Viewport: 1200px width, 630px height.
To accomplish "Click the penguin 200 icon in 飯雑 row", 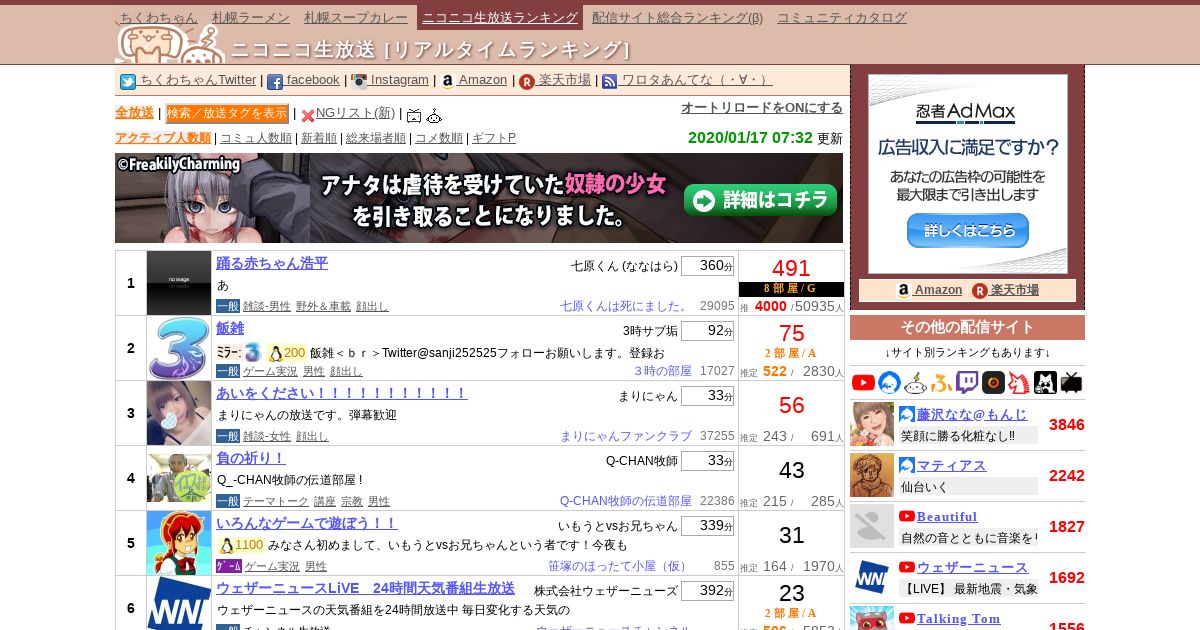I will pyautogui.click(x=276, y=353).
